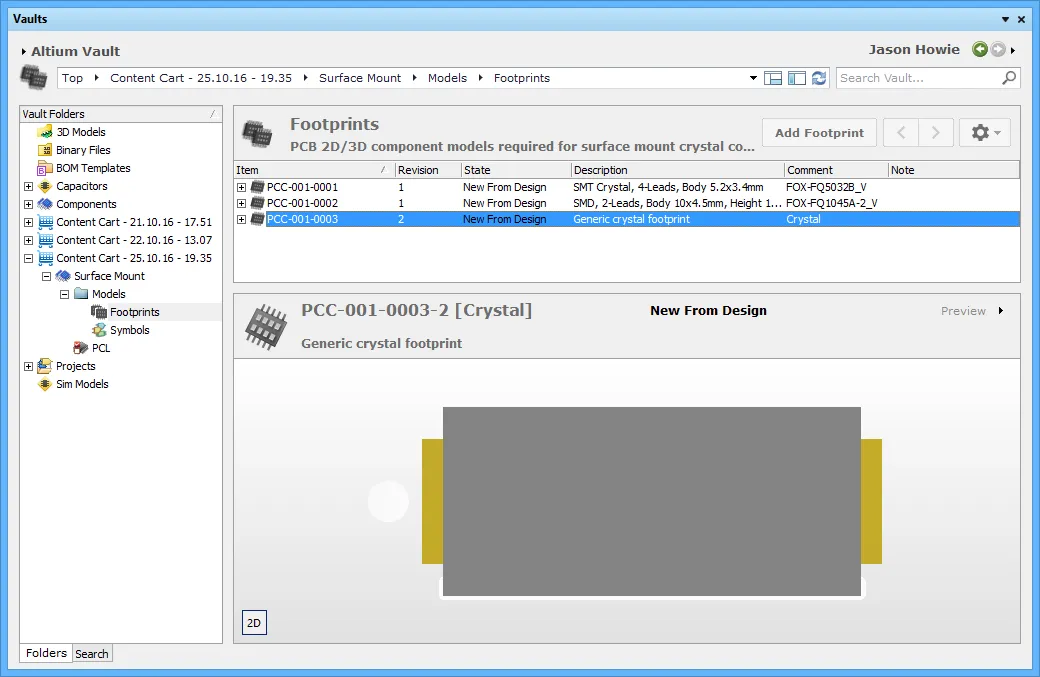Click the 3D footprint preview image
The image size is (1040, 677).
pyautogui.click(x=652, y=502)
